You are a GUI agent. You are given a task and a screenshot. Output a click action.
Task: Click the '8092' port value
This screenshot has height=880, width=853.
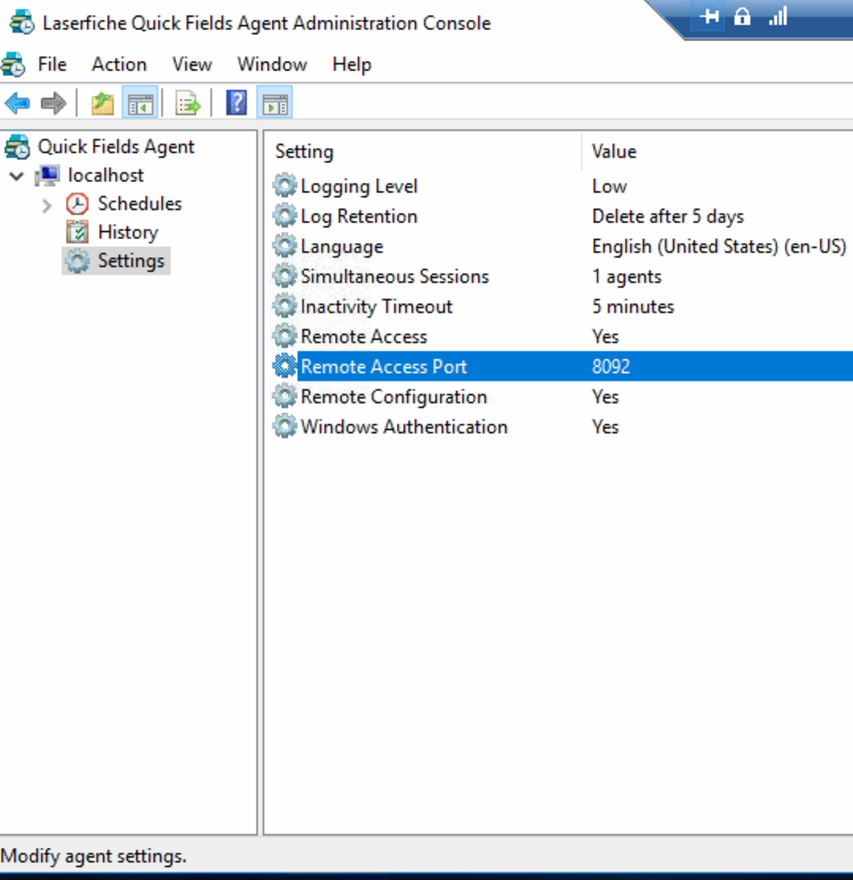611,366
